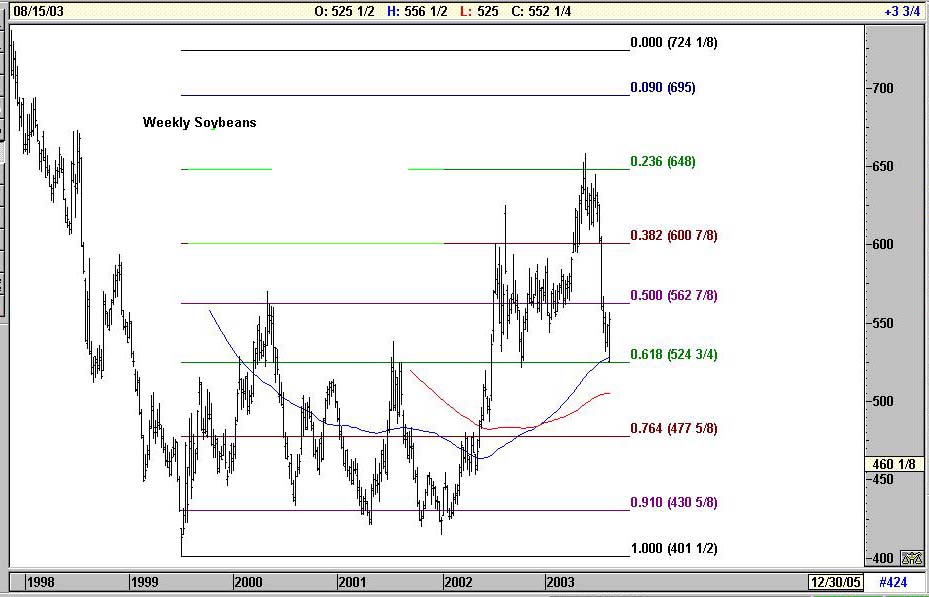Click the high value 556 1/2
Viewport: 929px width, 597px height.
click(425, 11)
